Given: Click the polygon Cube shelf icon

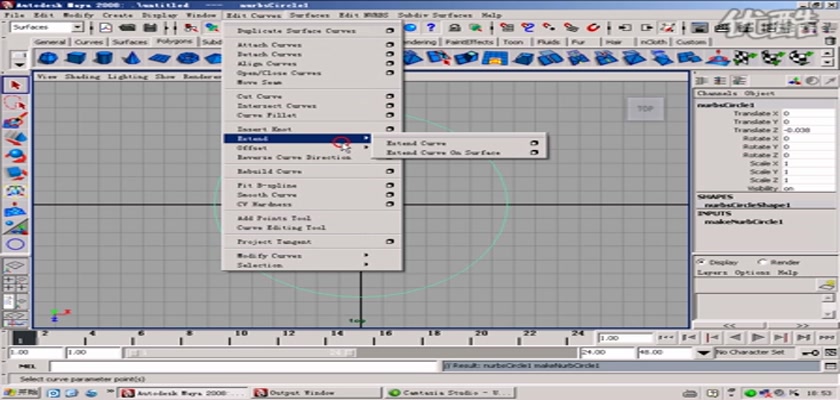Looking at the screenshot, I should coord(76,58).
